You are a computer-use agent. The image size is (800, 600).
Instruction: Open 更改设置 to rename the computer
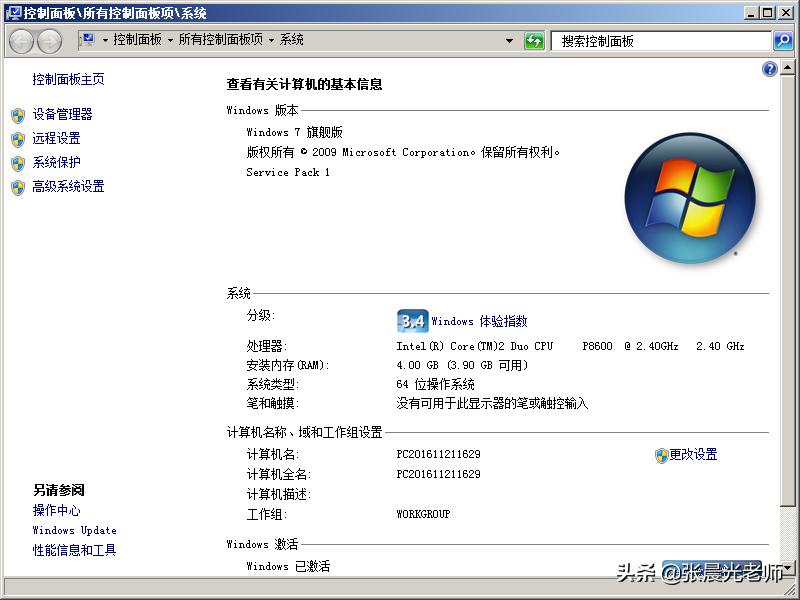pos(692,454)
